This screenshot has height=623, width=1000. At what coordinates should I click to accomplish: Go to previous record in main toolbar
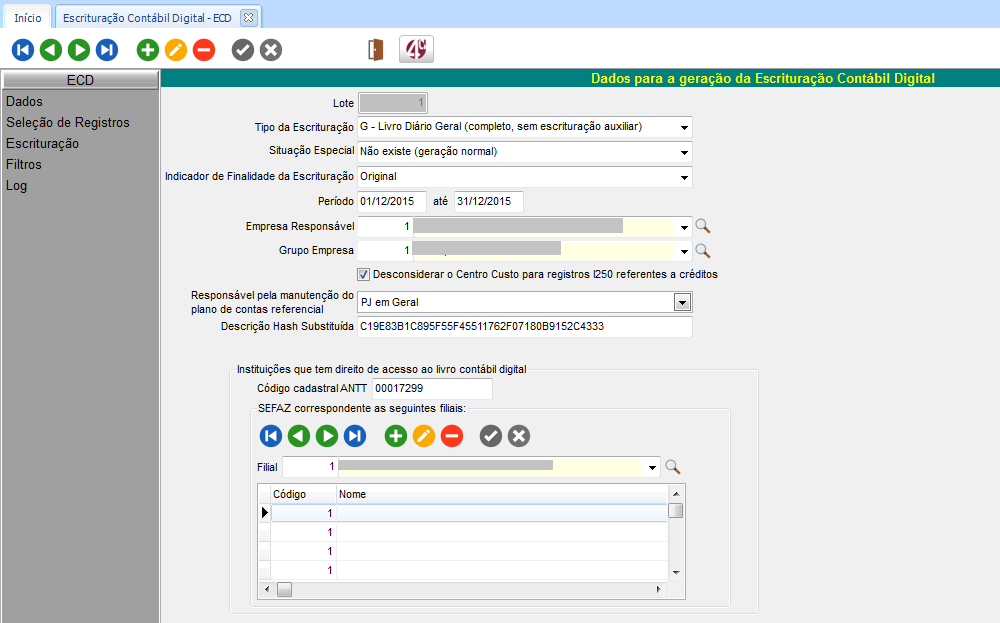(x=51, y=50)
